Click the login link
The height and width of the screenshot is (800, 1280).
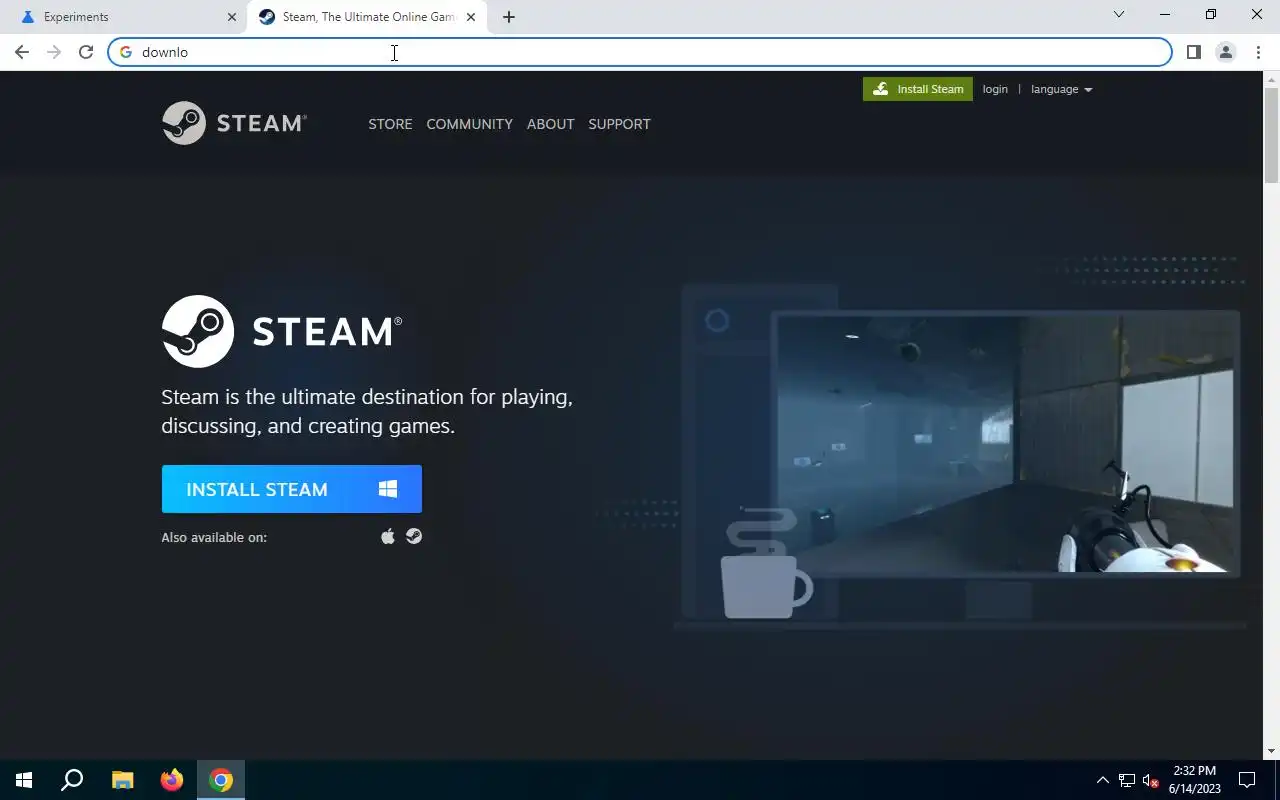click(x=995, y=89)
